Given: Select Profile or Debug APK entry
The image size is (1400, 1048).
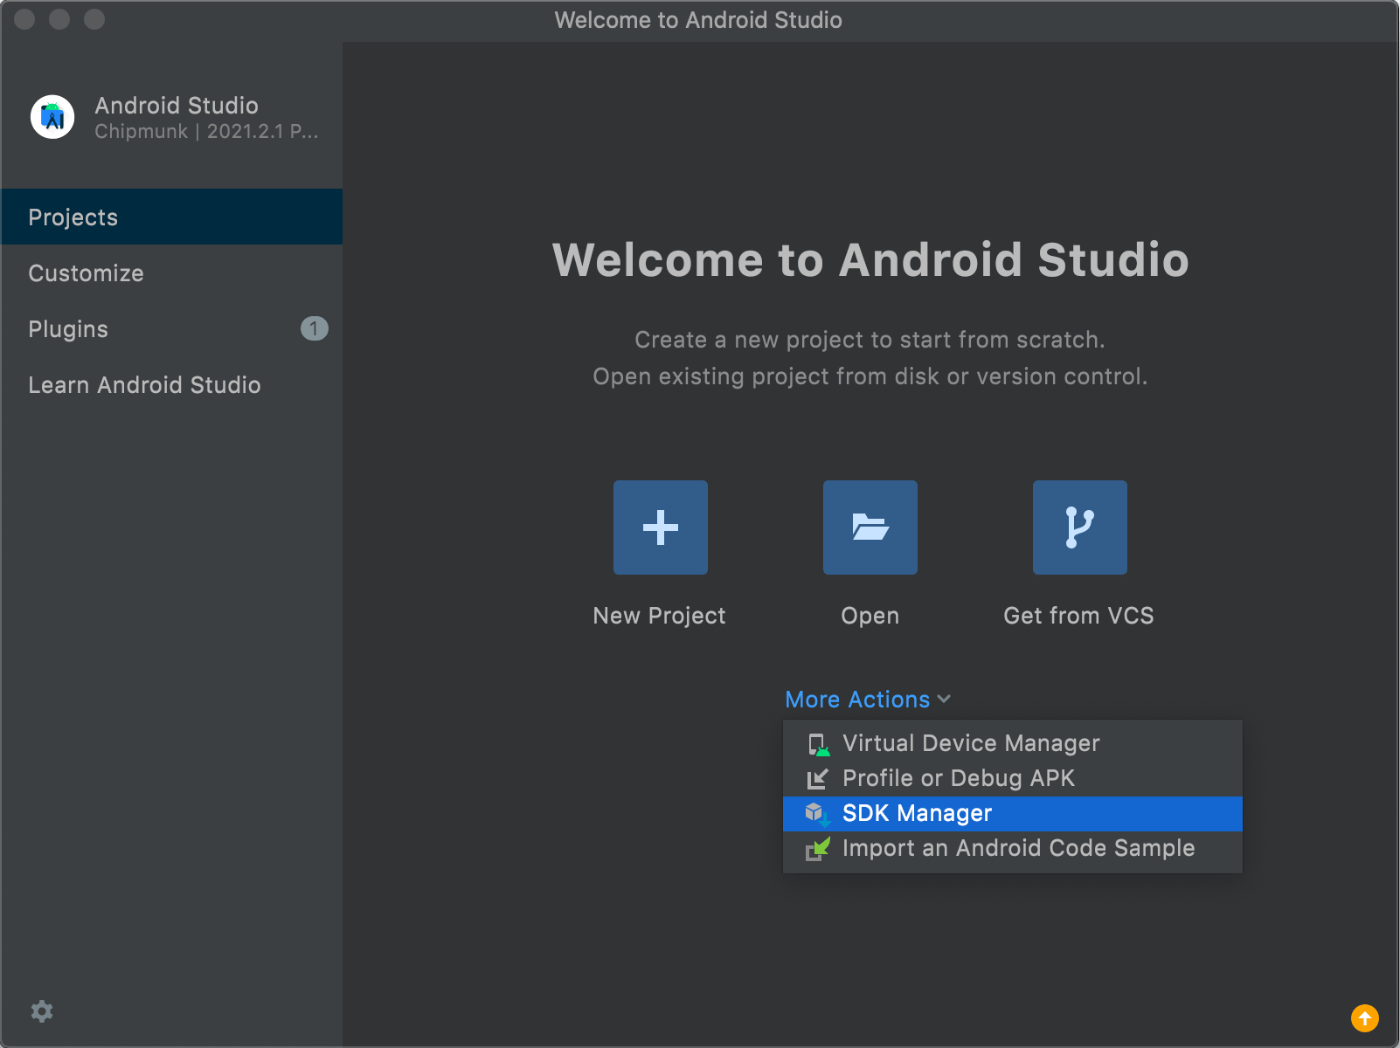Looking at the screenshot, I should (x=1013, y=778).
